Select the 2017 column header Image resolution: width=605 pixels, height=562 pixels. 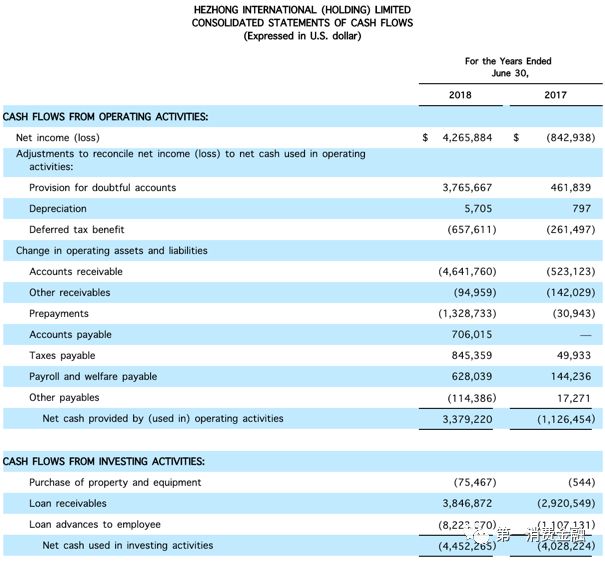(x=555, y=95)
